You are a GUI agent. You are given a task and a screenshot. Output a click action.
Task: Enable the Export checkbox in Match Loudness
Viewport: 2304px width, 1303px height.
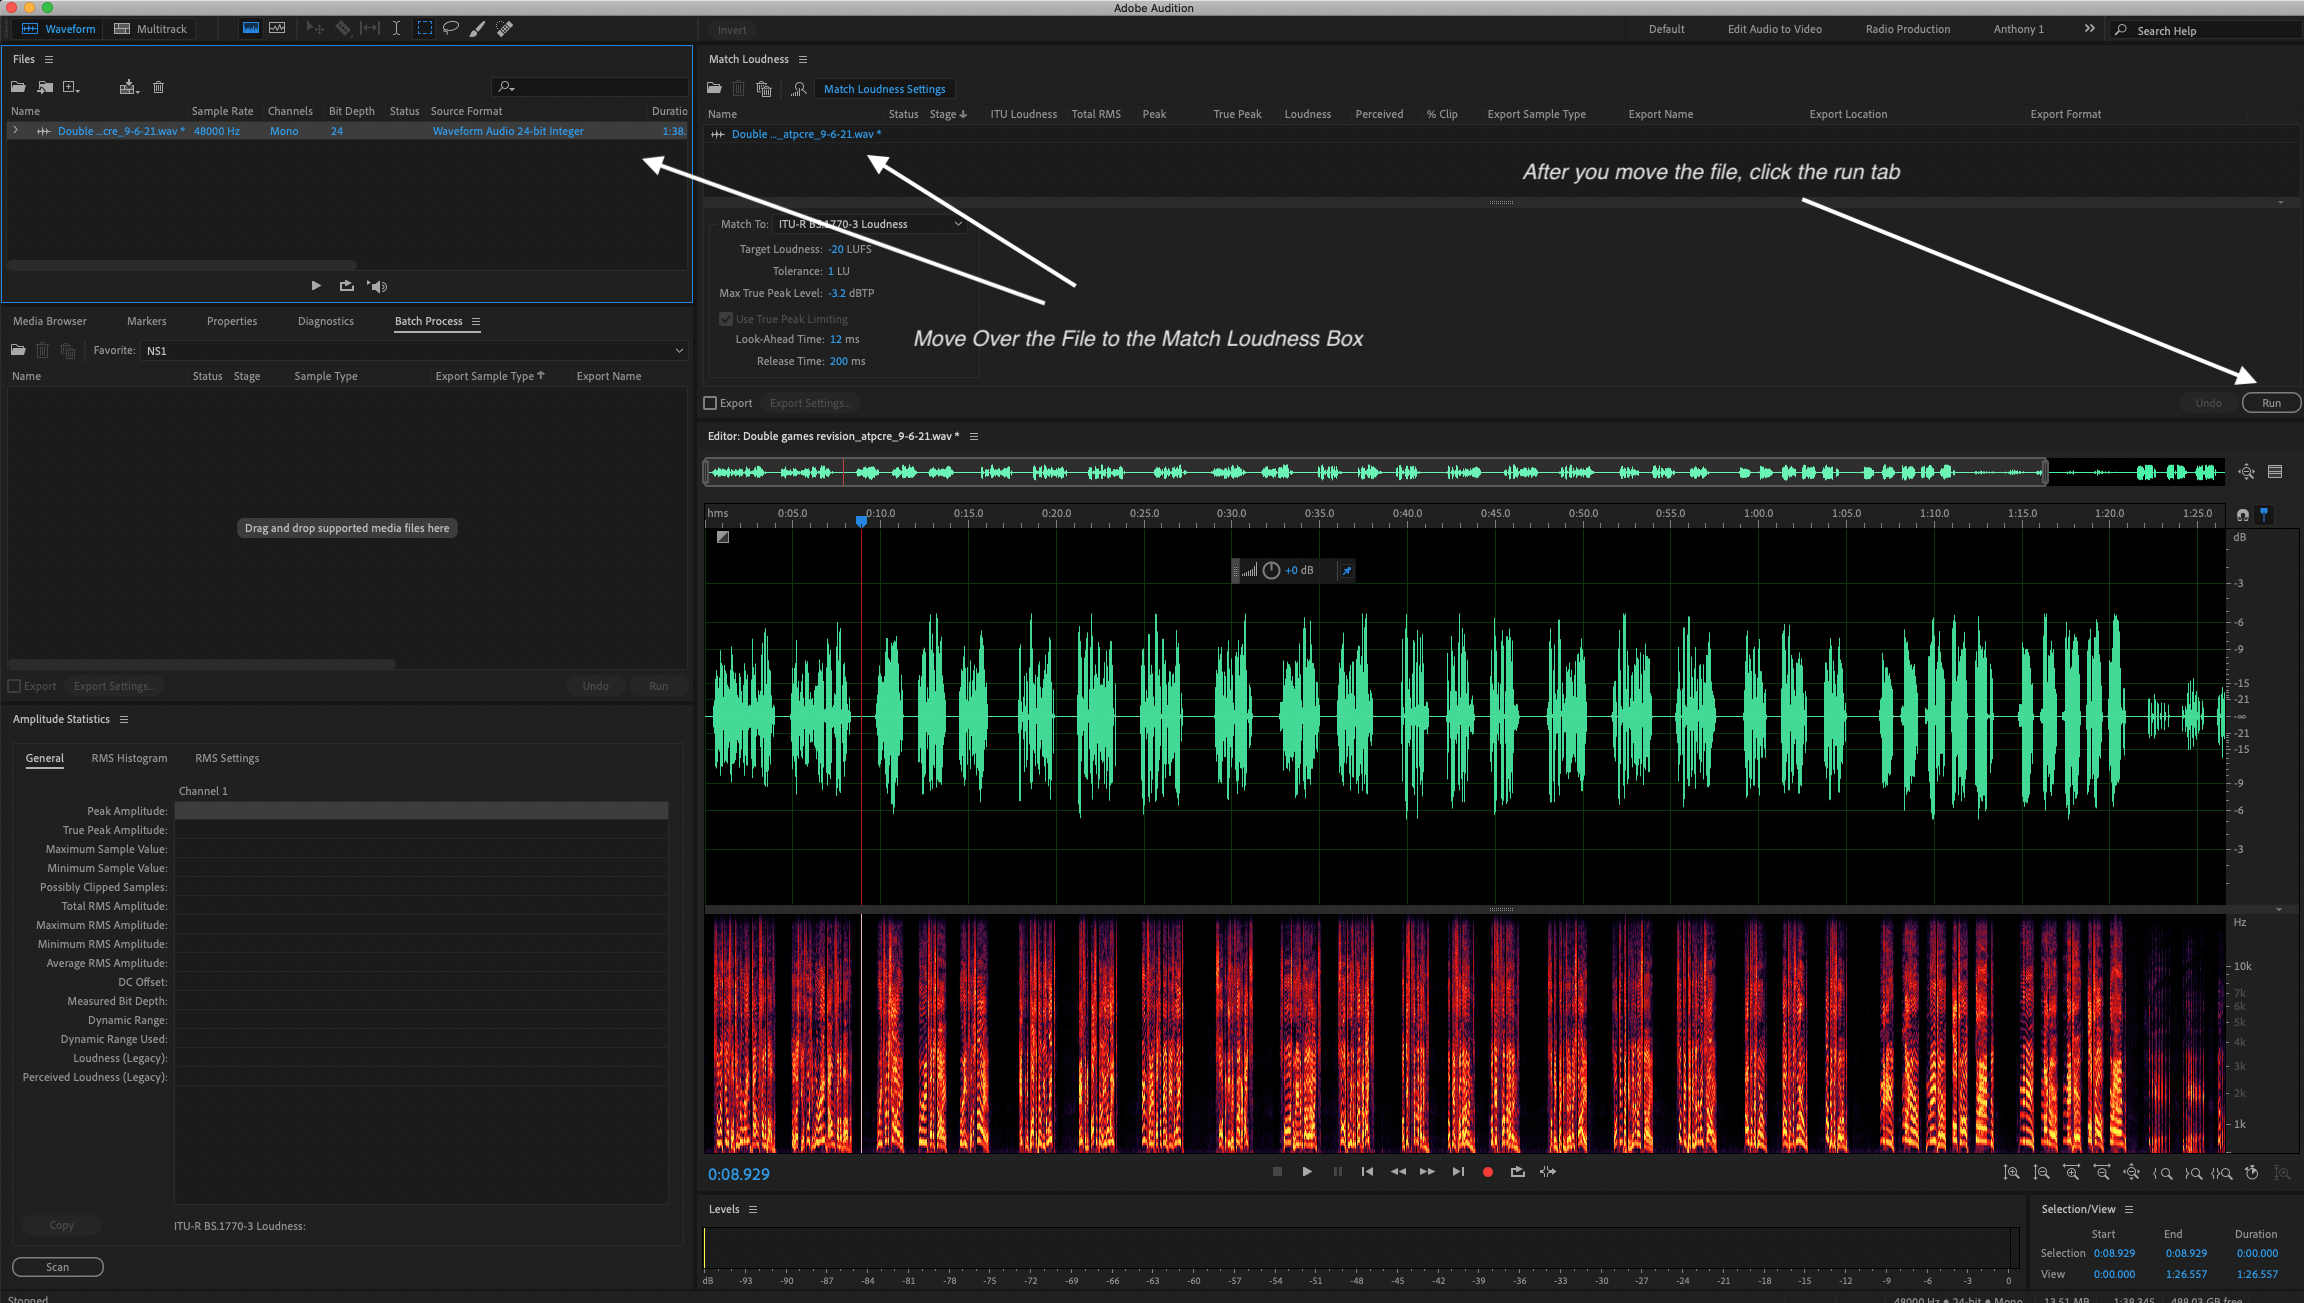coord(711,403)
